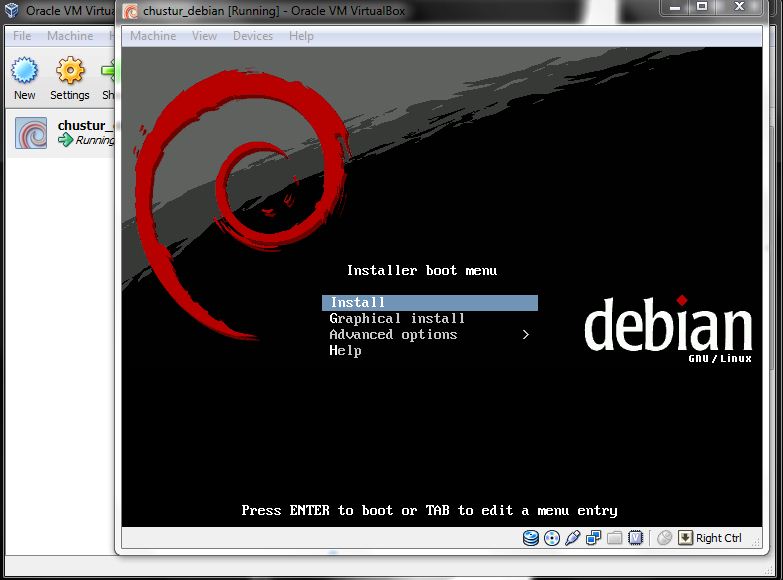Click the VM window resize grip corner
This screenshot has height=580, width=783.
coord(756,542)
